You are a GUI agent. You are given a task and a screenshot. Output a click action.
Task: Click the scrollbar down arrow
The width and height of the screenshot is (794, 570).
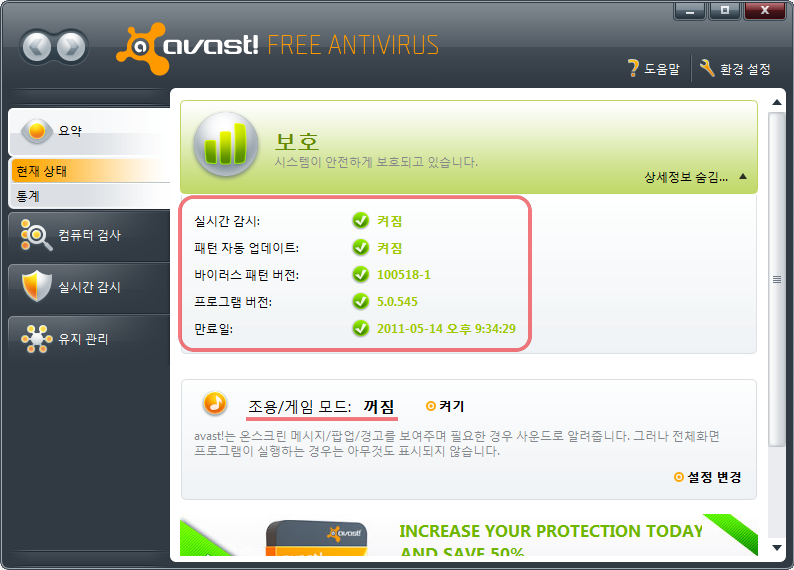pyautogui.click(x=777, y=547)
